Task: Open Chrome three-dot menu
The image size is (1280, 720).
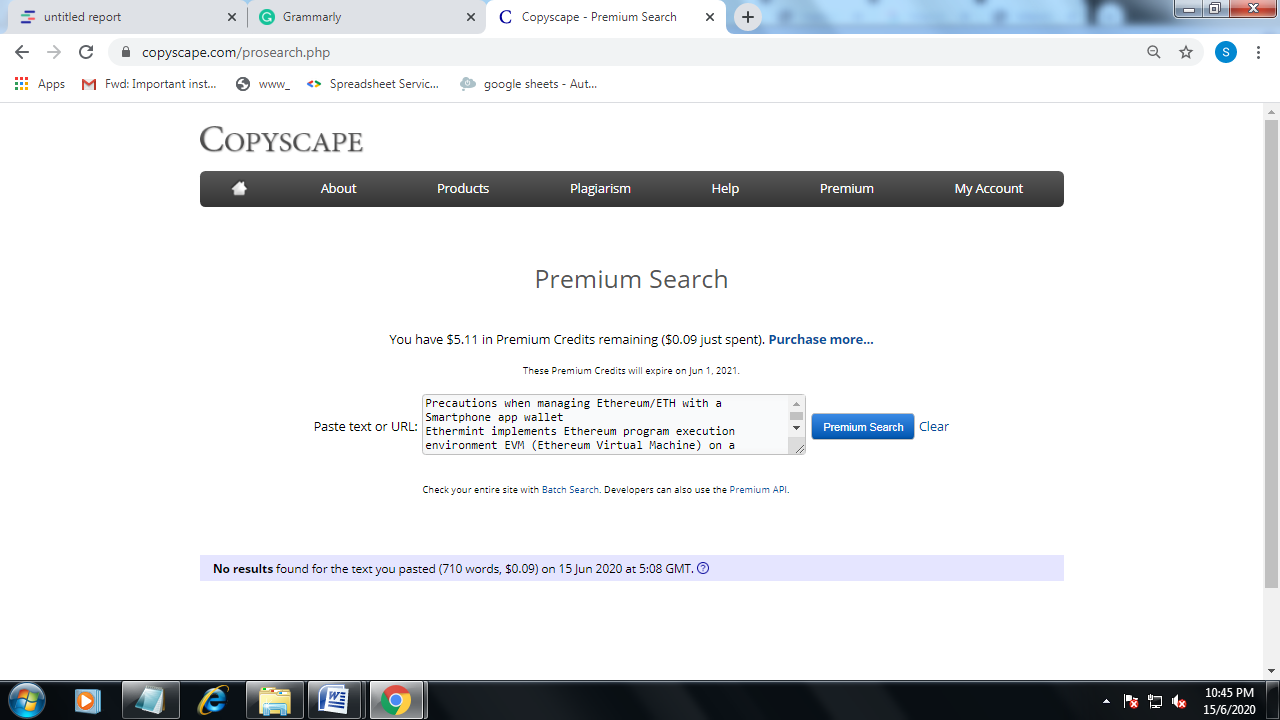Action: point(1258,52)
